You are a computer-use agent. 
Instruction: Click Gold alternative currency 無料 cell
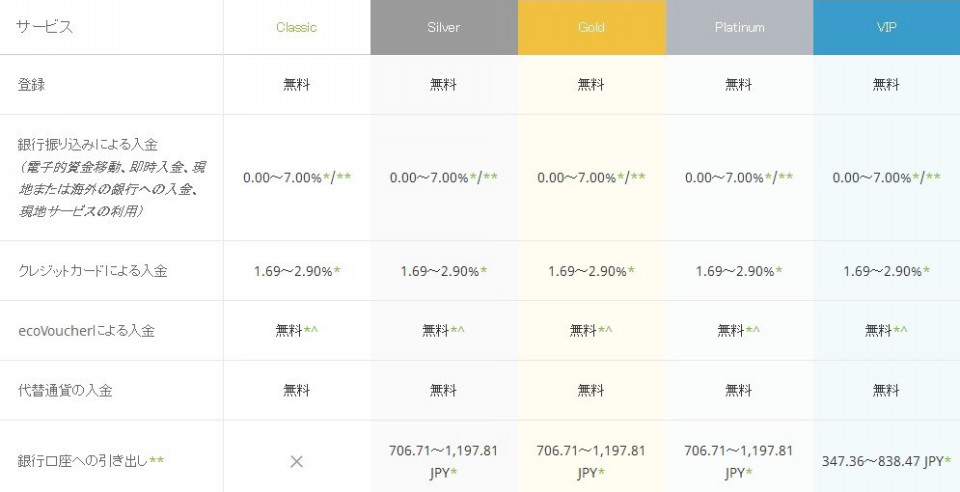[591, 390]
